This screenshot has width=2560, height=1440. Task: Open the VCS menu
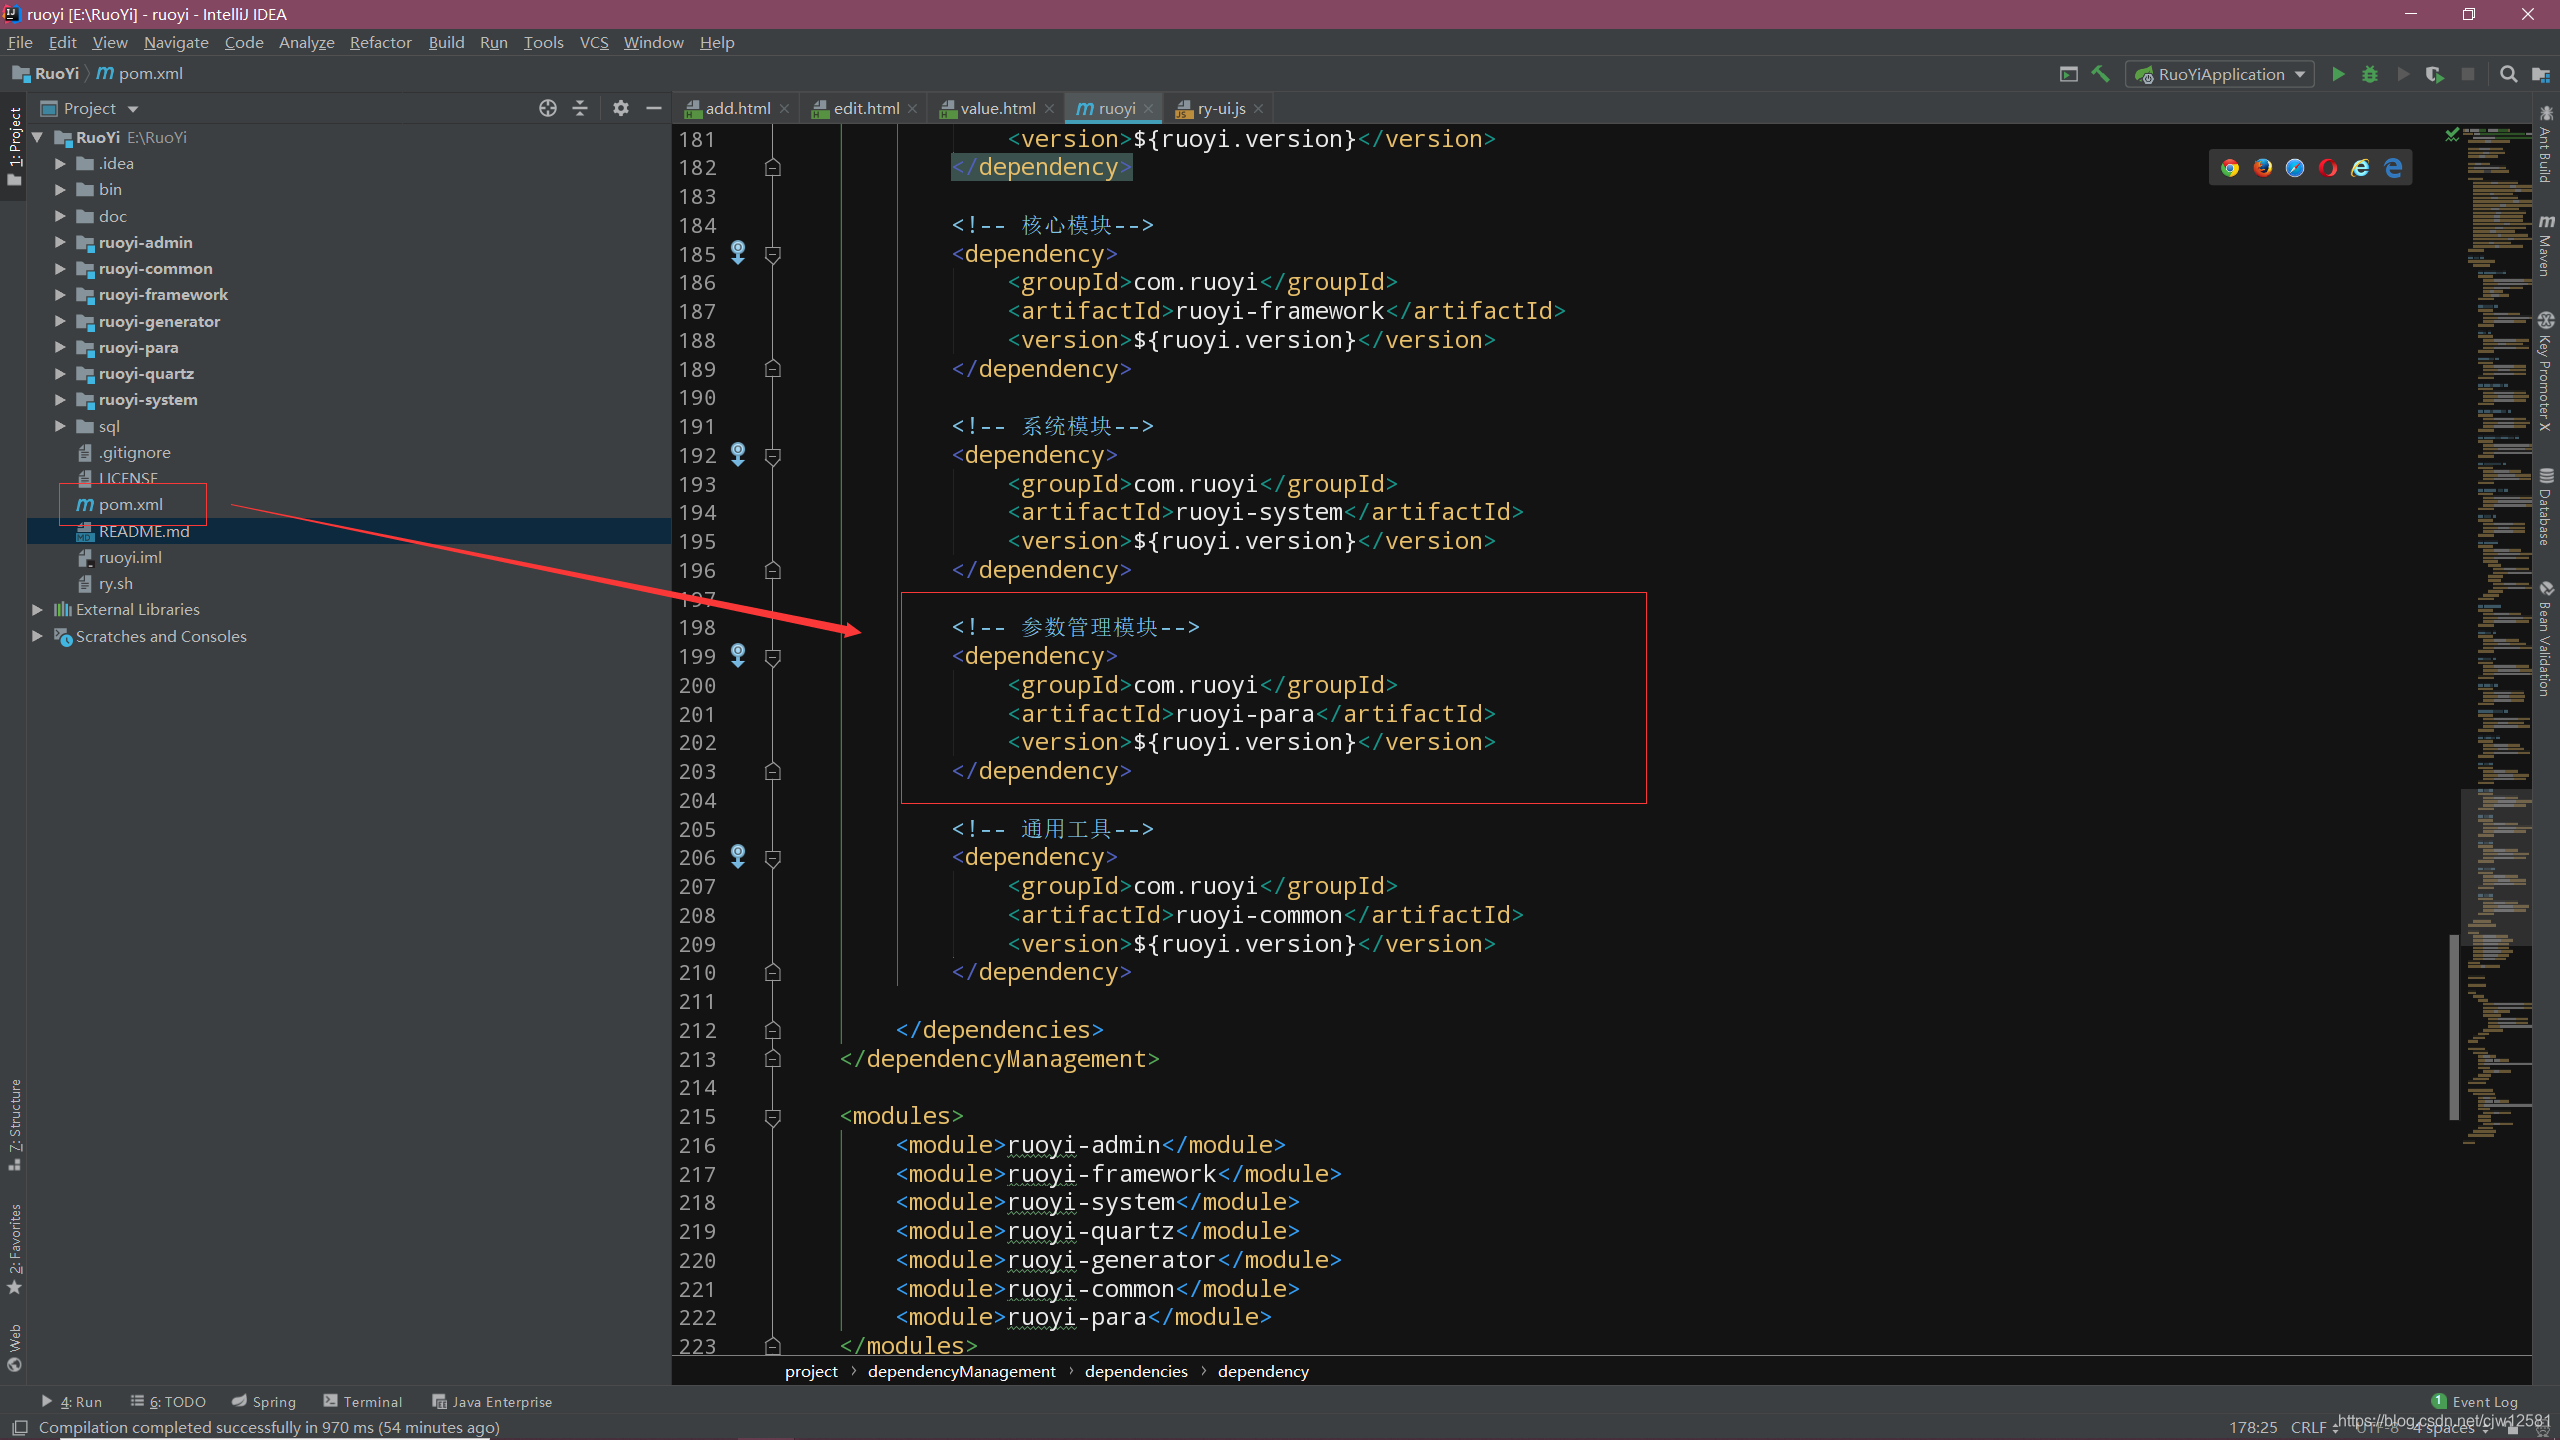(594, 42)
